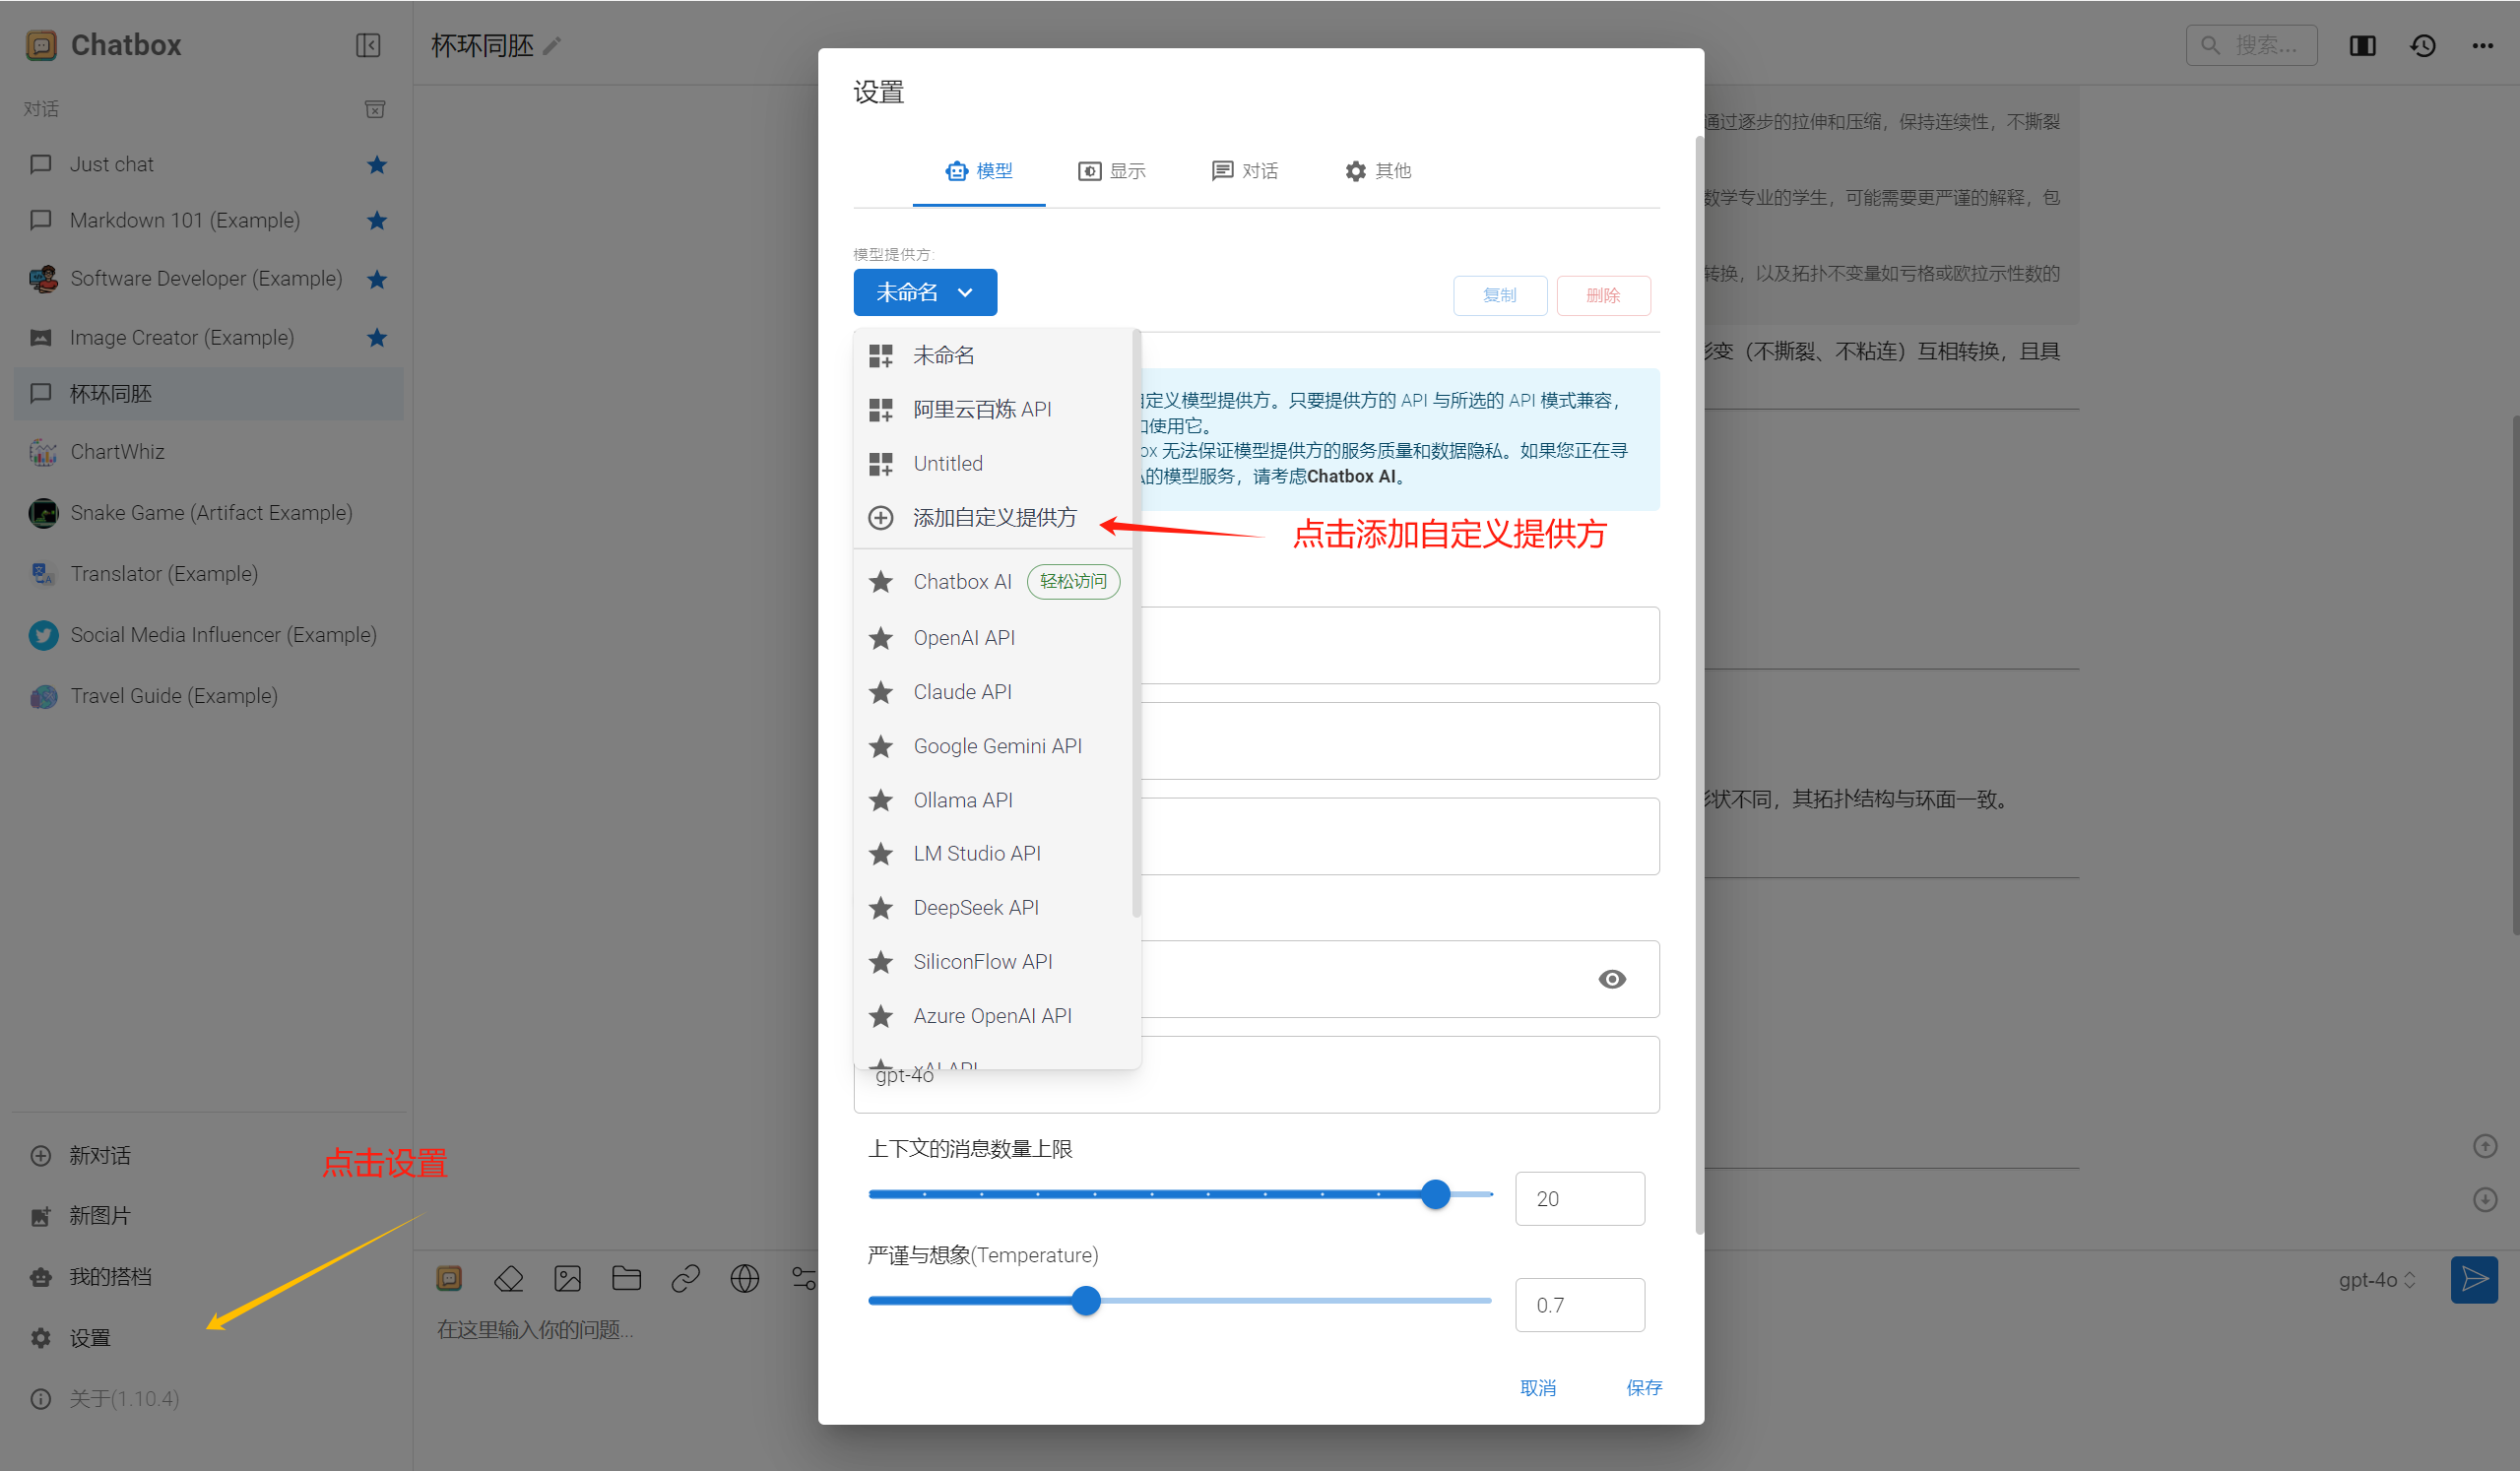Open the history clock icon
Screen dimensions: 2520x1471
(x=2422, y=46)
